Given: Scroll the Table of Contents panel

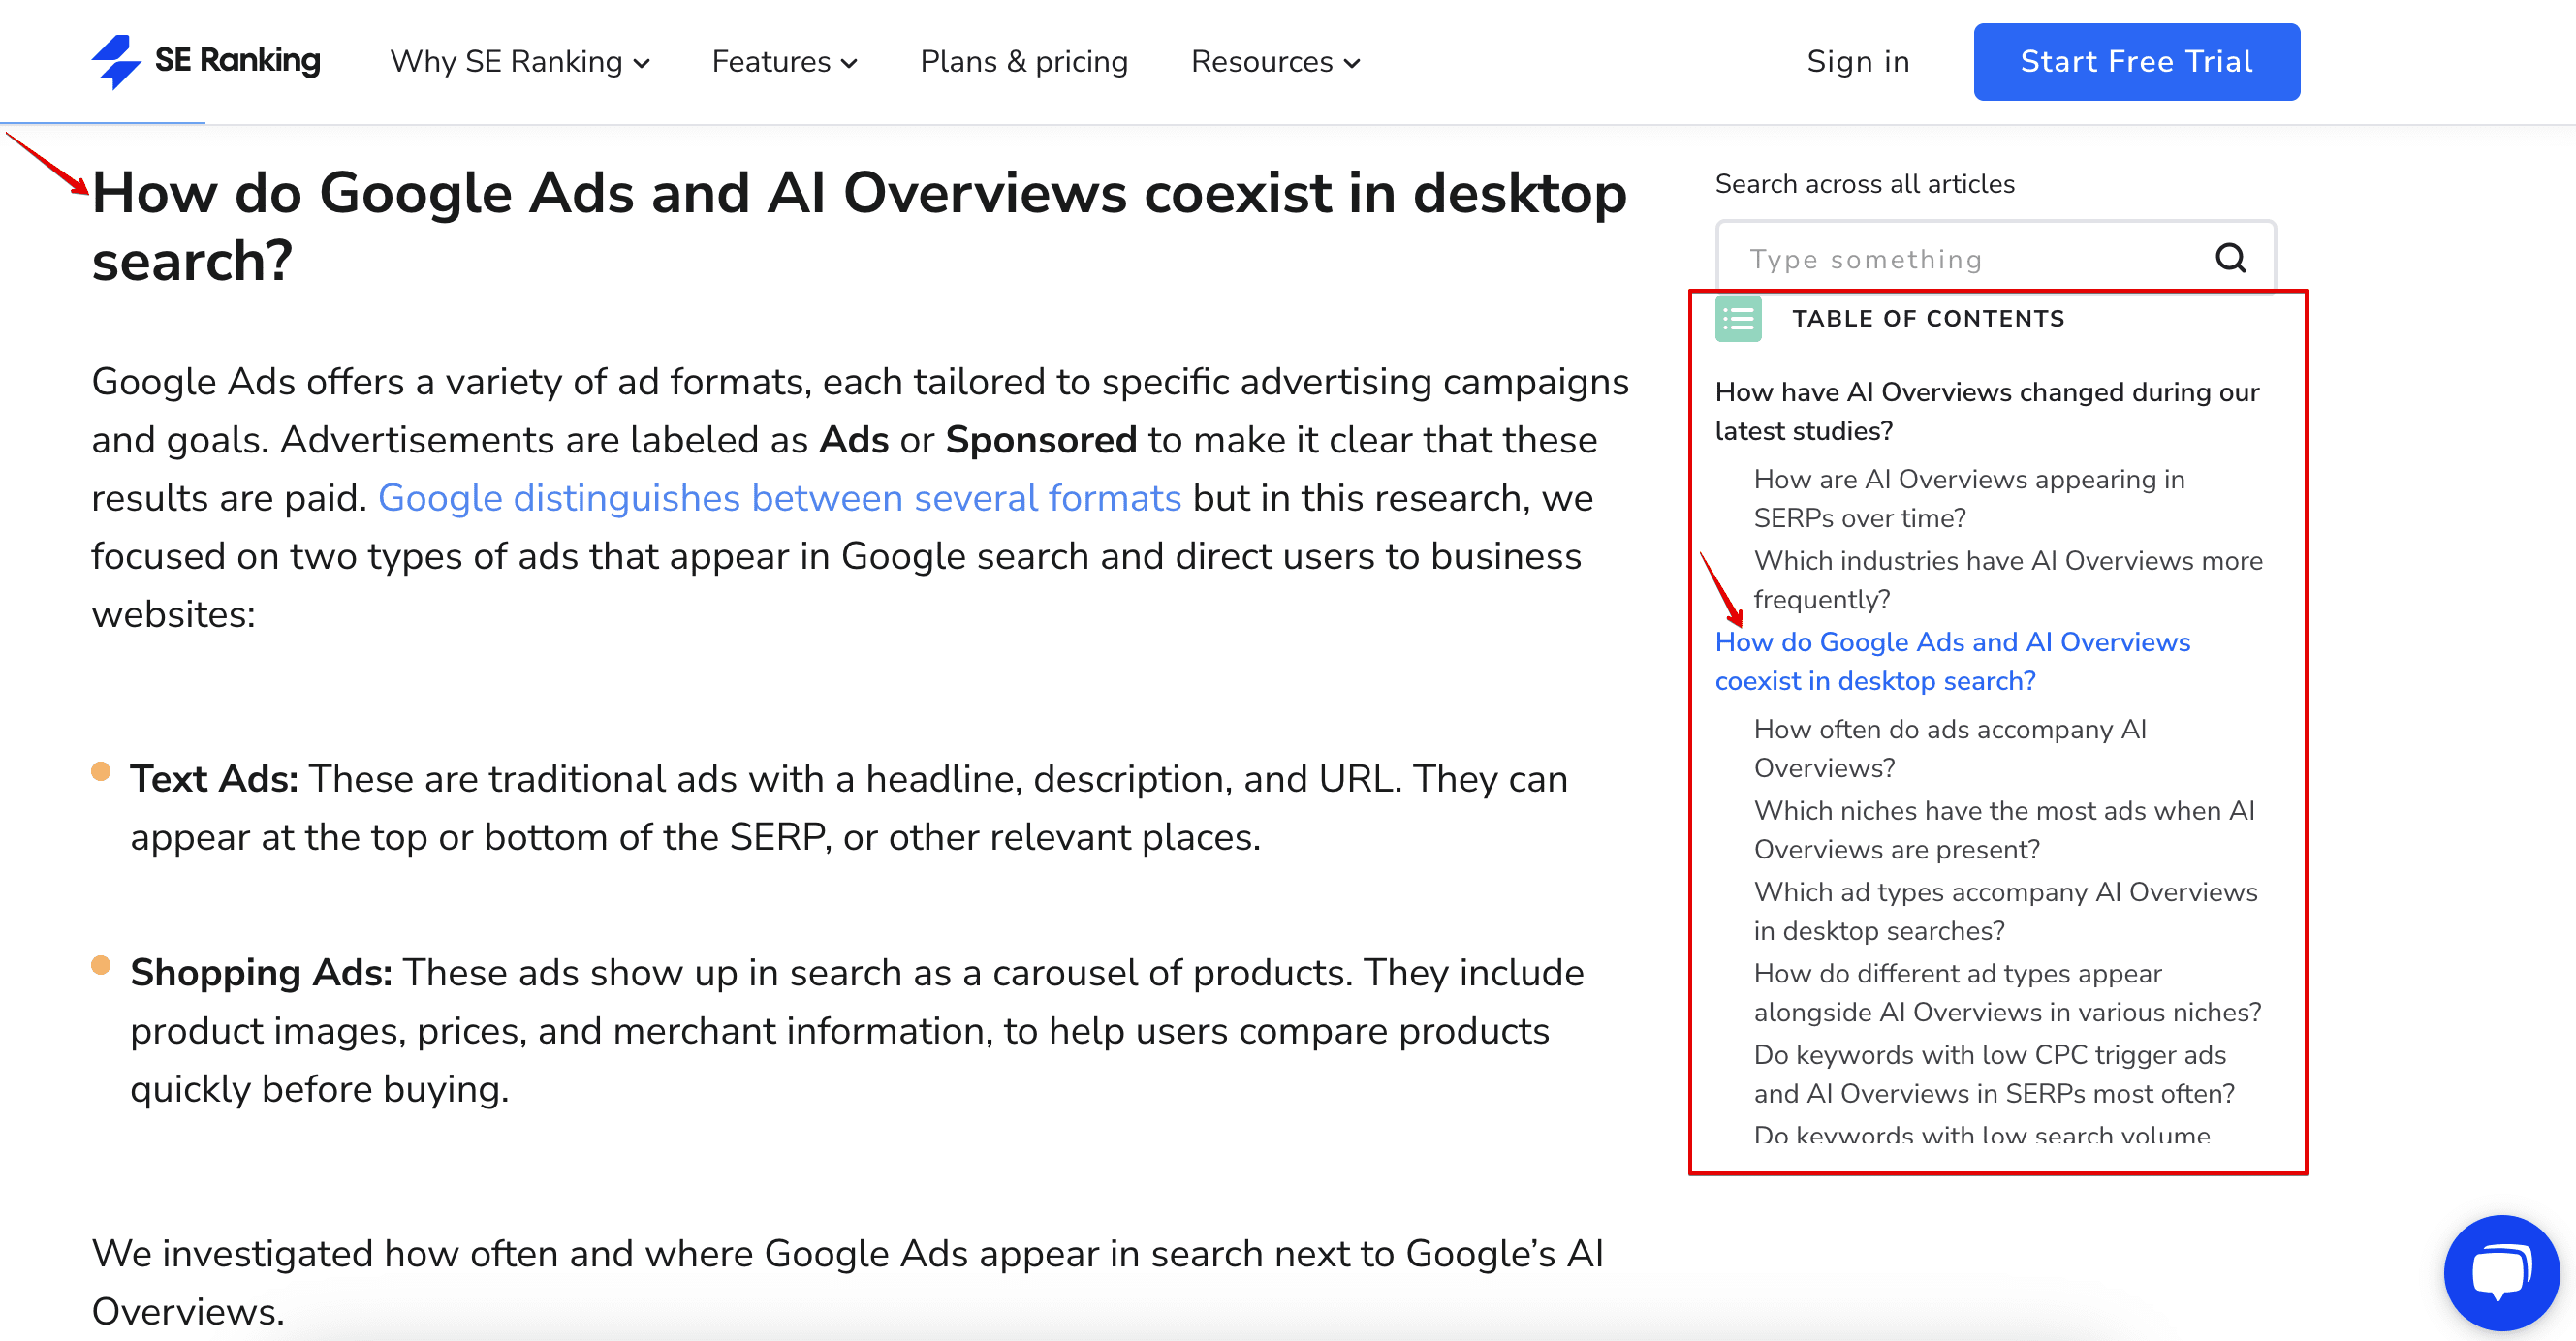Looking at the screenshot, I should (2002, 766).
